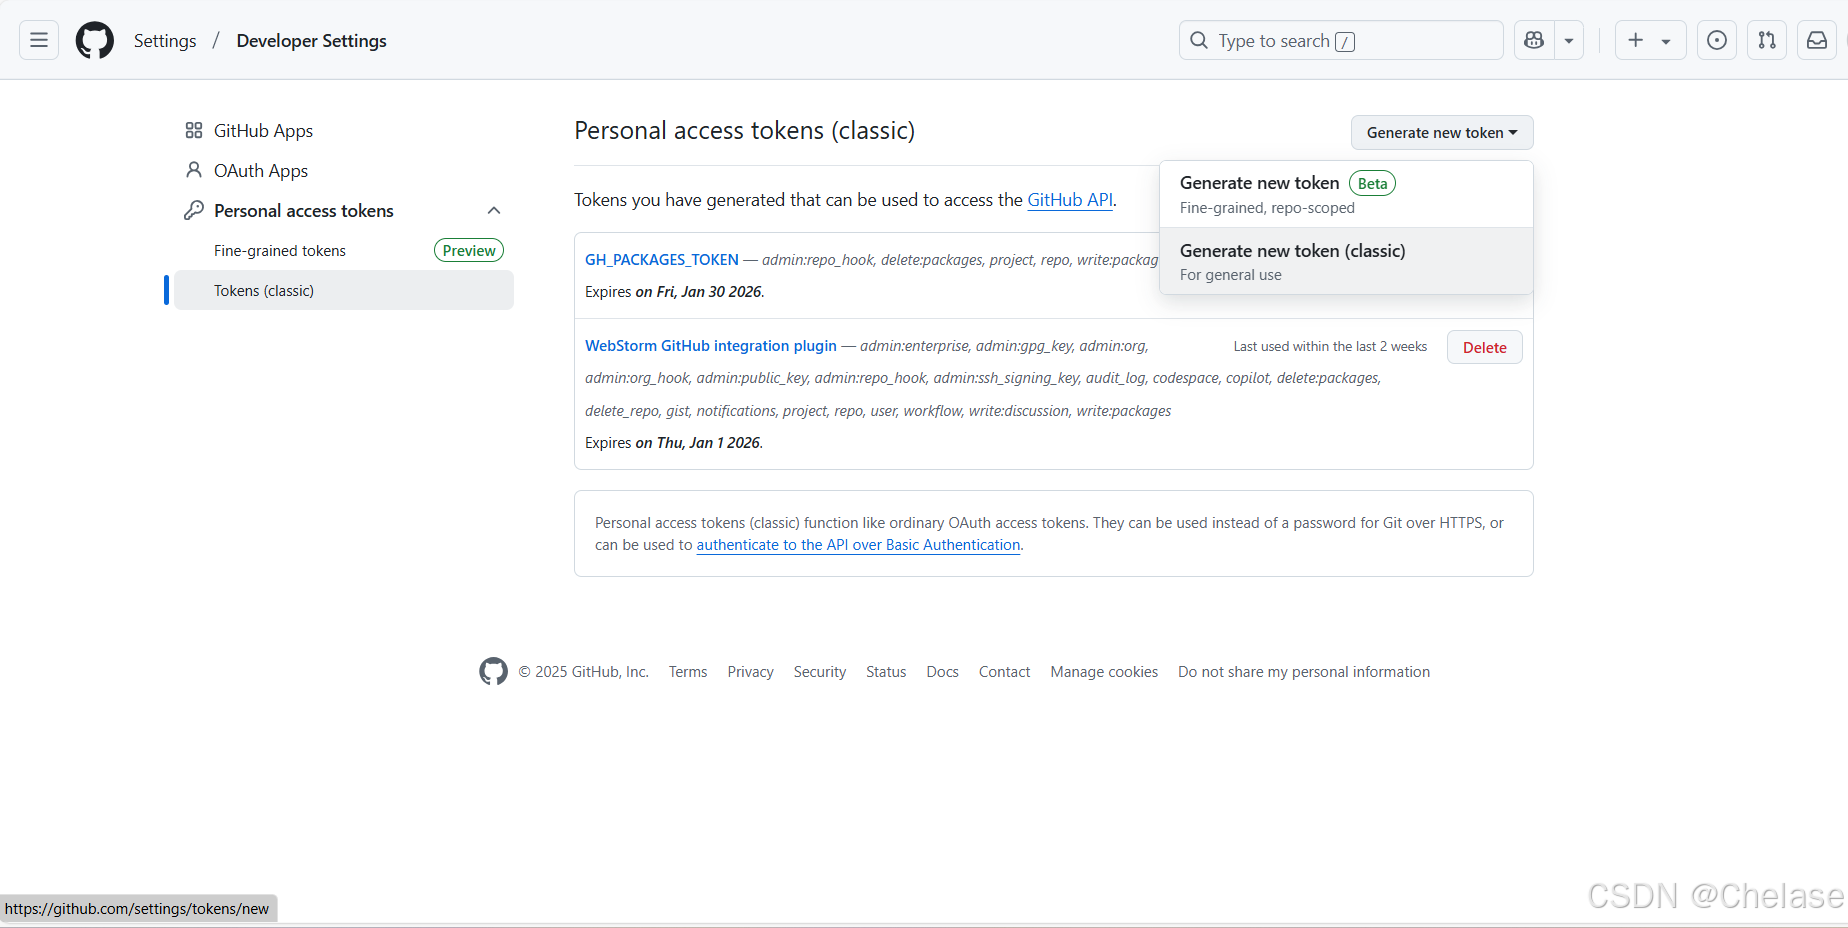Open Manage cookies footer link
1848x928 pixels.
point(1104,672)
